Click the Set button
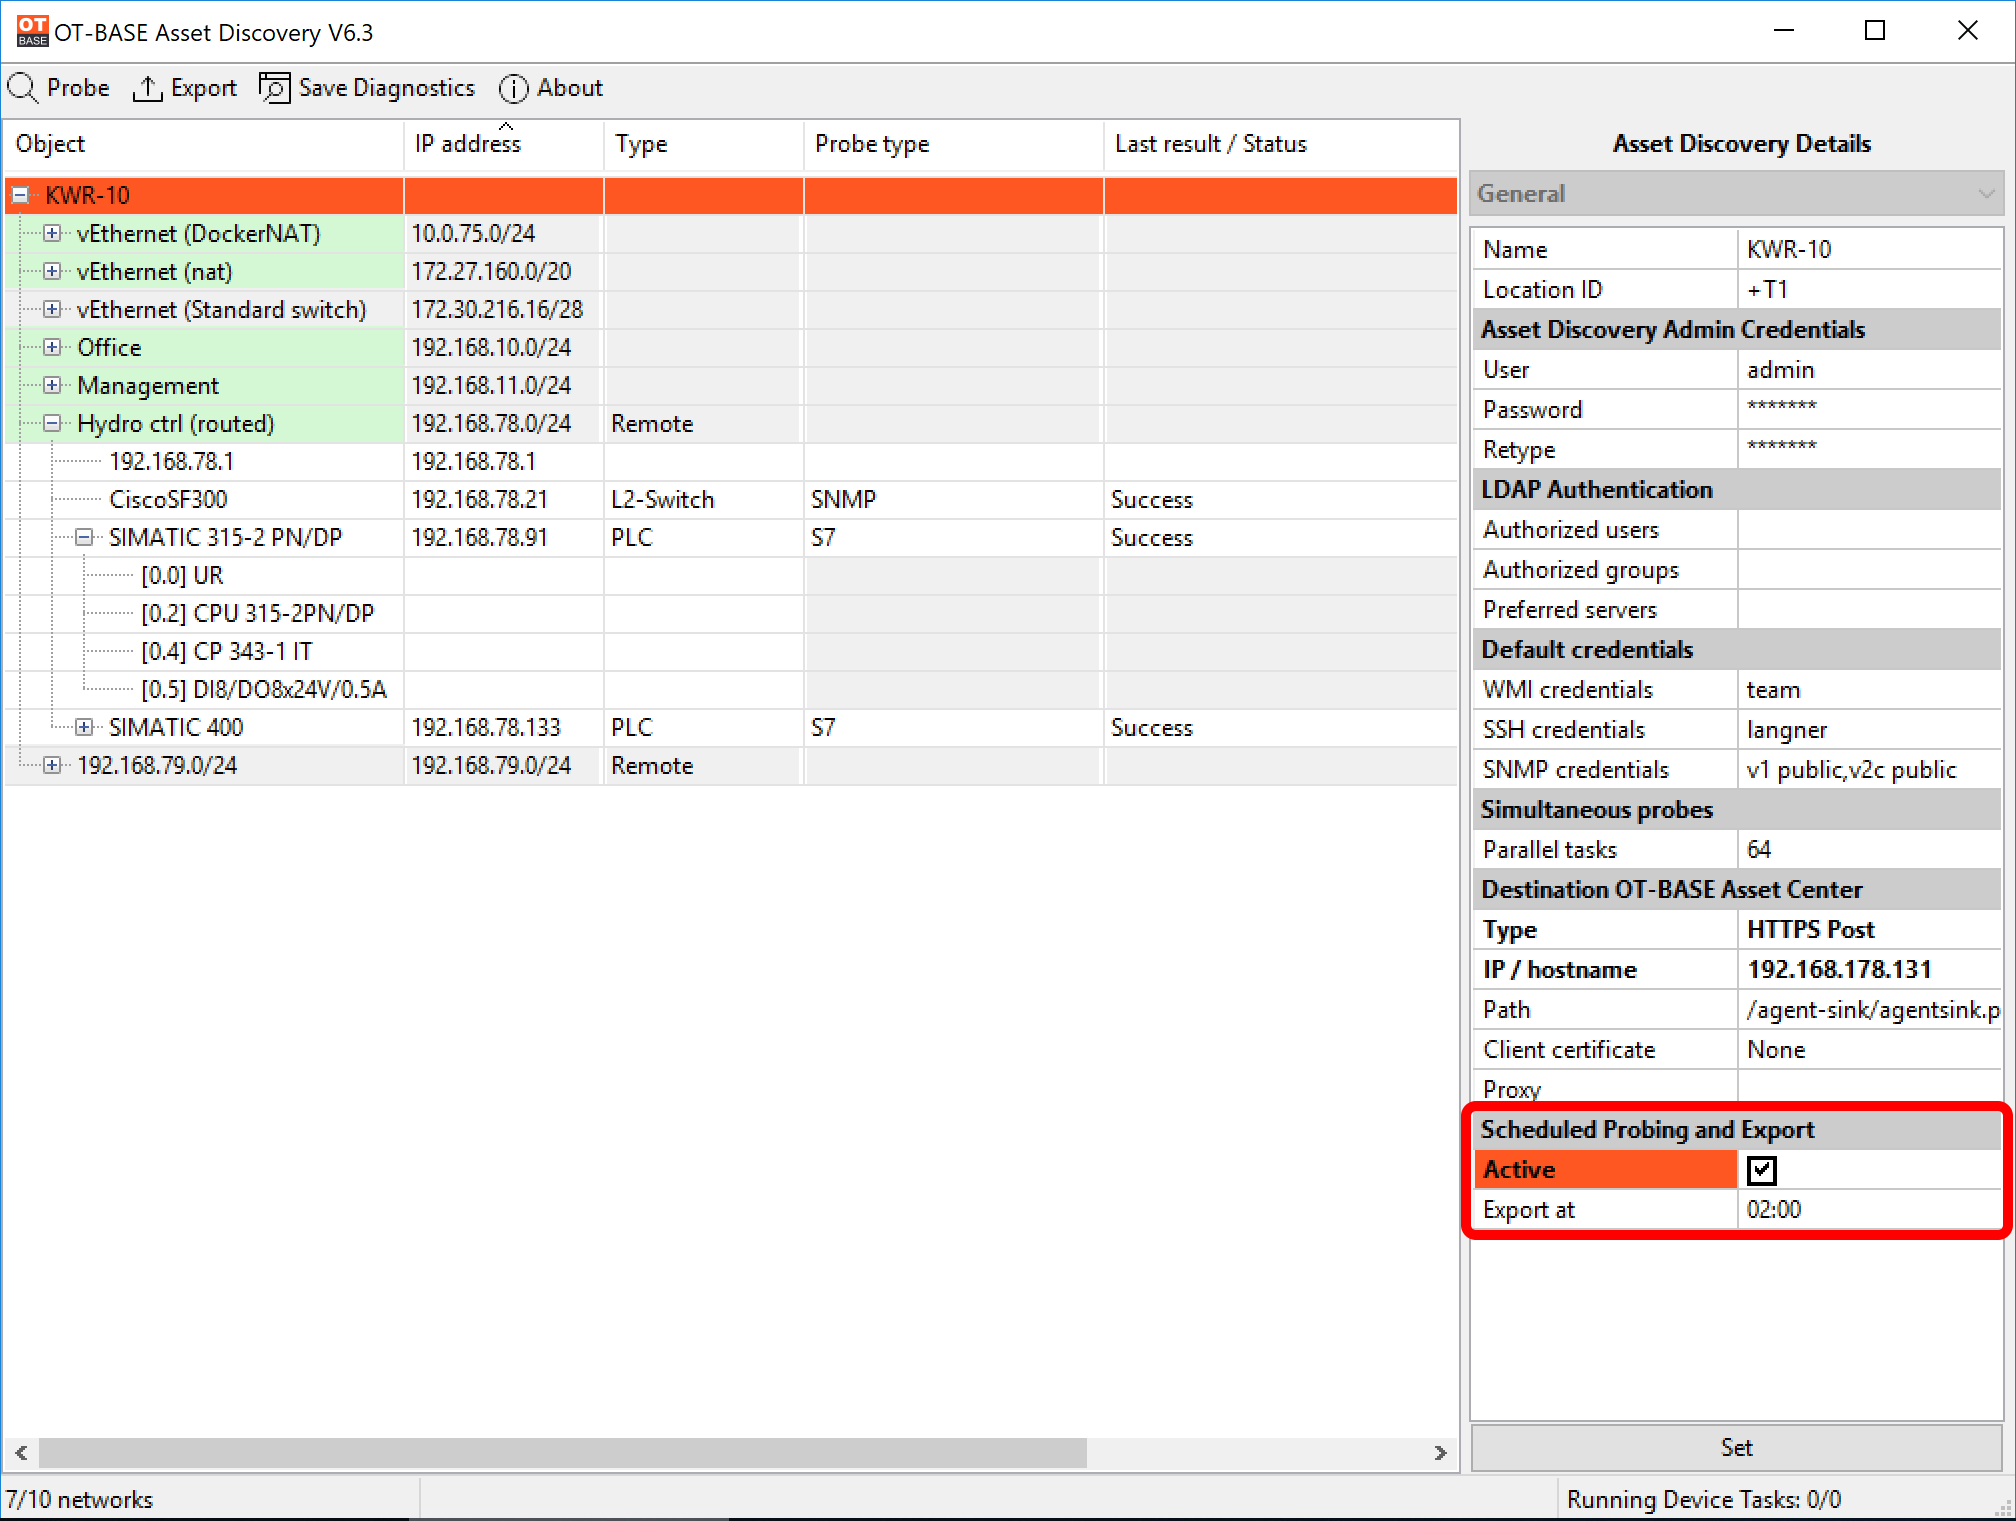The height and width of the screenshot is (1521, 2016). [x=1736, y=1447]
